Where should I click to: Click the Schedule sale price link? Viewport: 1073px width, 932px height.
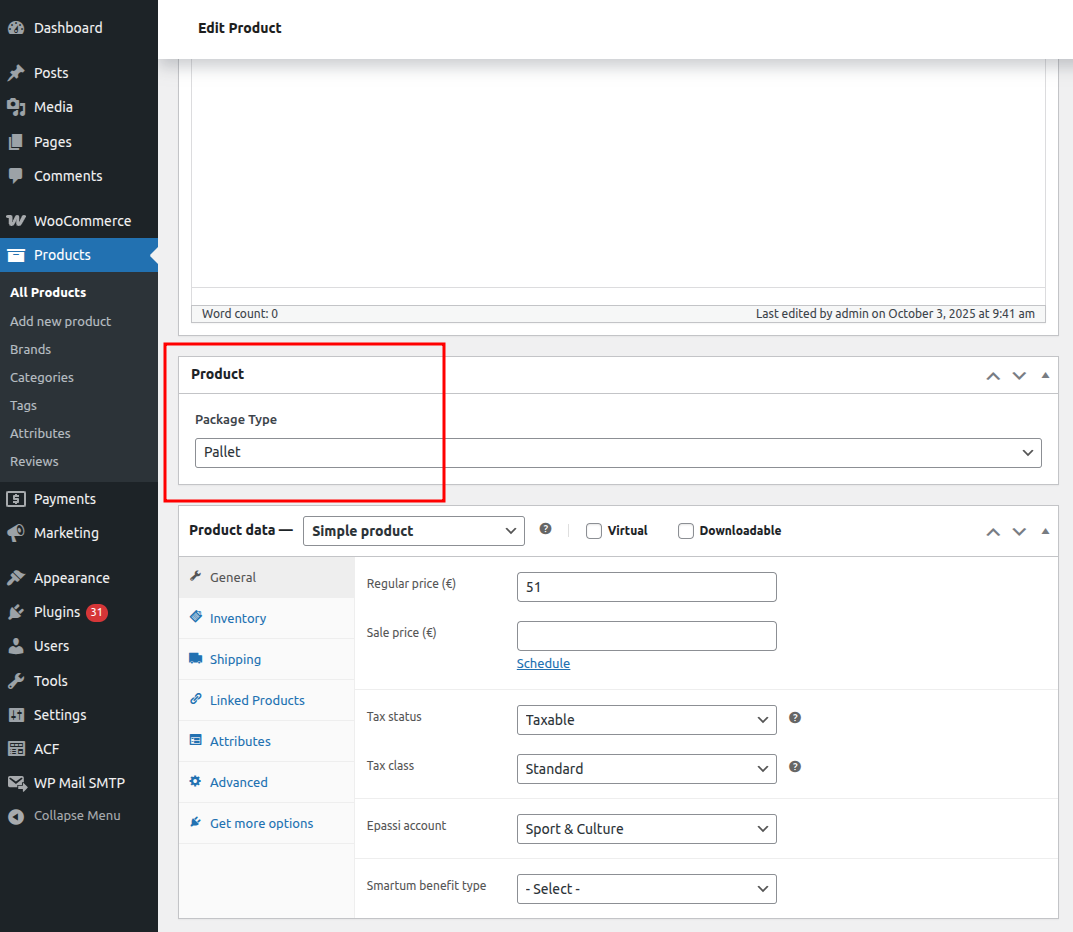coord(543,663)
